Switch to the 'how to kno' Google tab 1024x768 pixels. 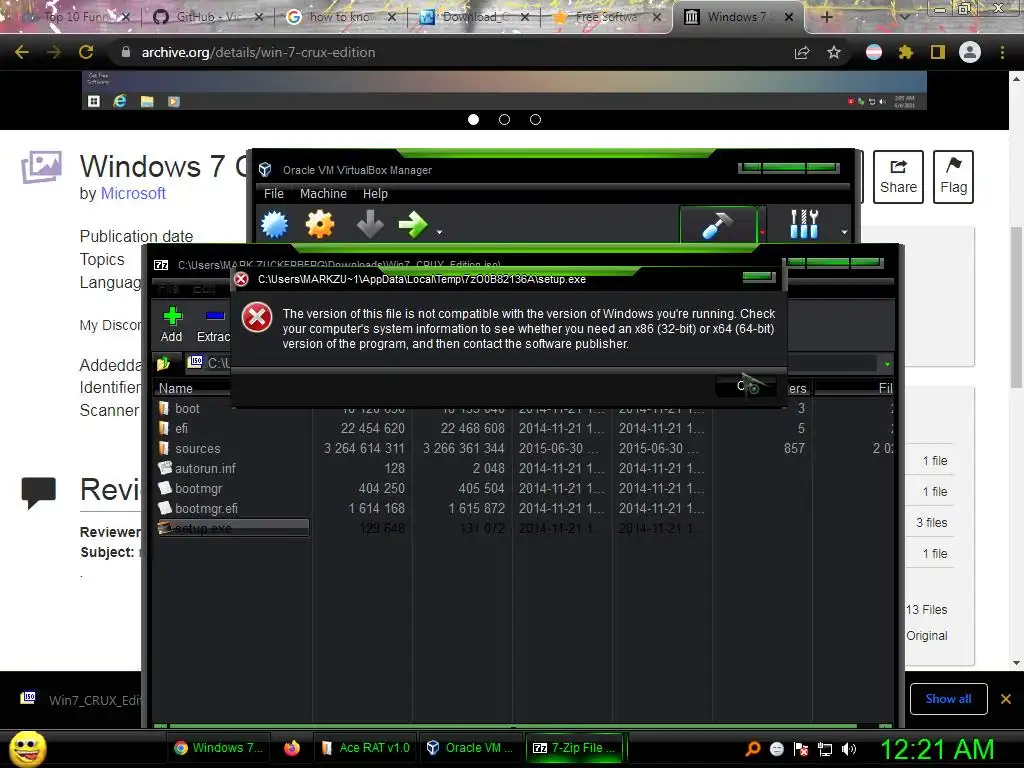point(341,17)
